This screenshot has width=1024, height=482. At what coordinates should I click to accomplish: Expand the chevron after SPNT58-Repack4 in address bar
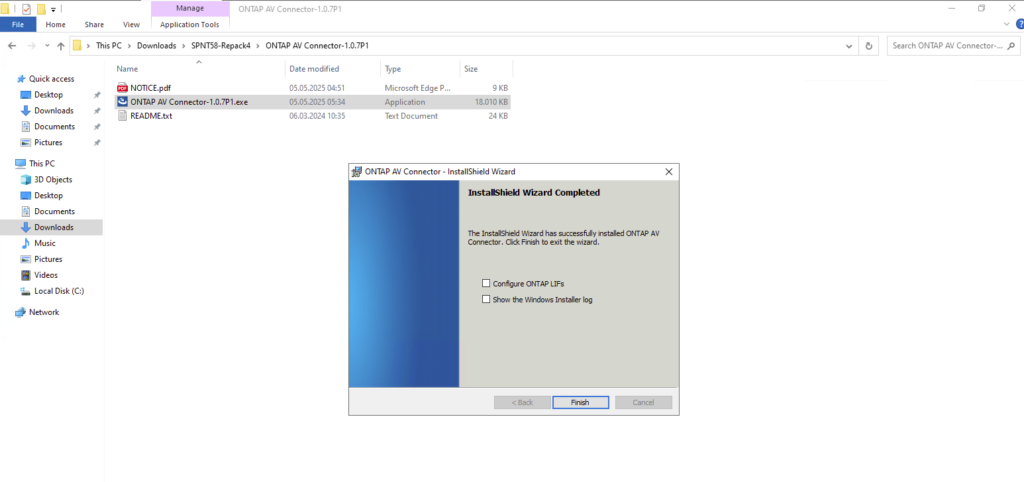(258, 46)
